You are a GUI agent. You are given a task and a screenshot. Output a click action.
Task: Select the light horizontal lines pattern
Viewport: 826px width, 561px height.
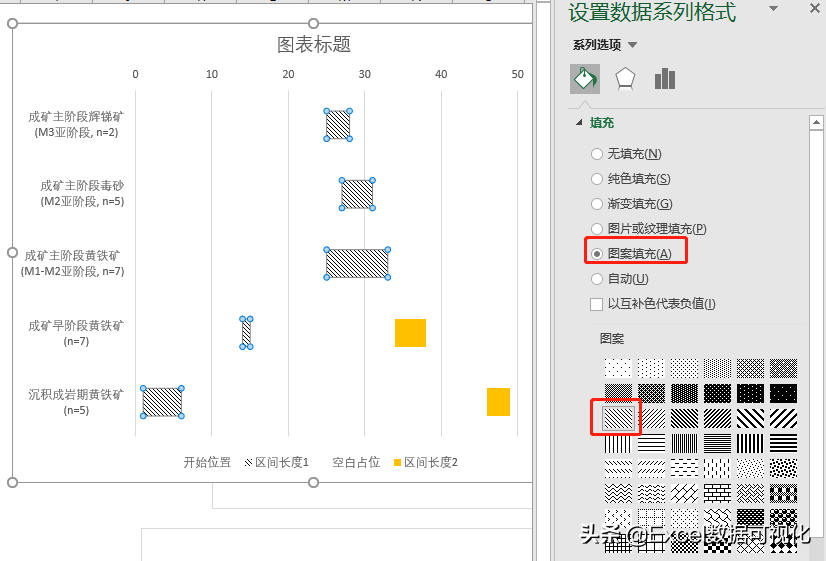651,444
